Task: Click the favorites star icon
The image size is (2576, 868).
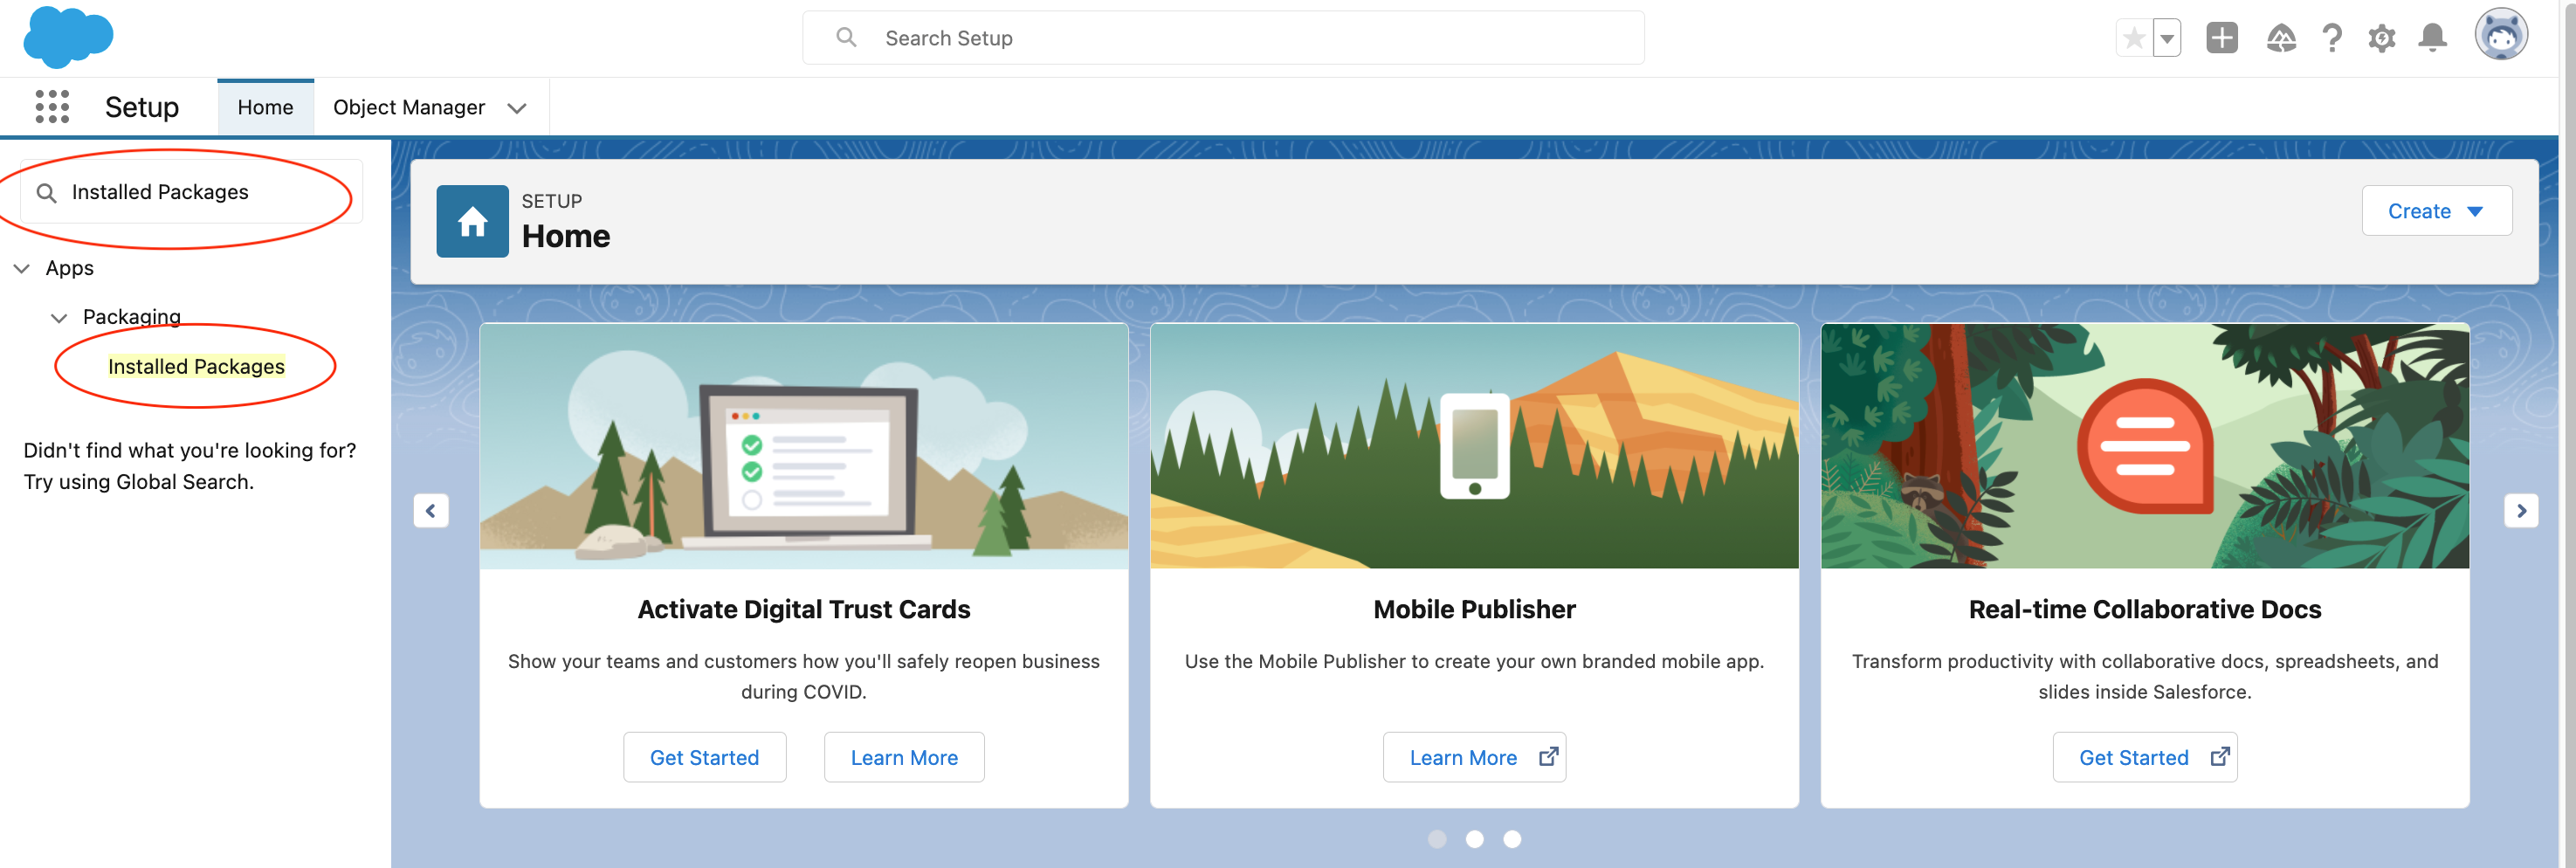Action: coord(2133,38)
